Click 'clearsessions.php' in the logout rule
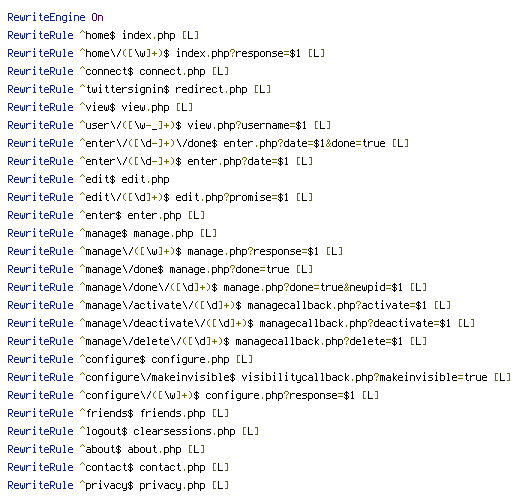Viewport: 520px width, 502px height. tap(184, 431)
